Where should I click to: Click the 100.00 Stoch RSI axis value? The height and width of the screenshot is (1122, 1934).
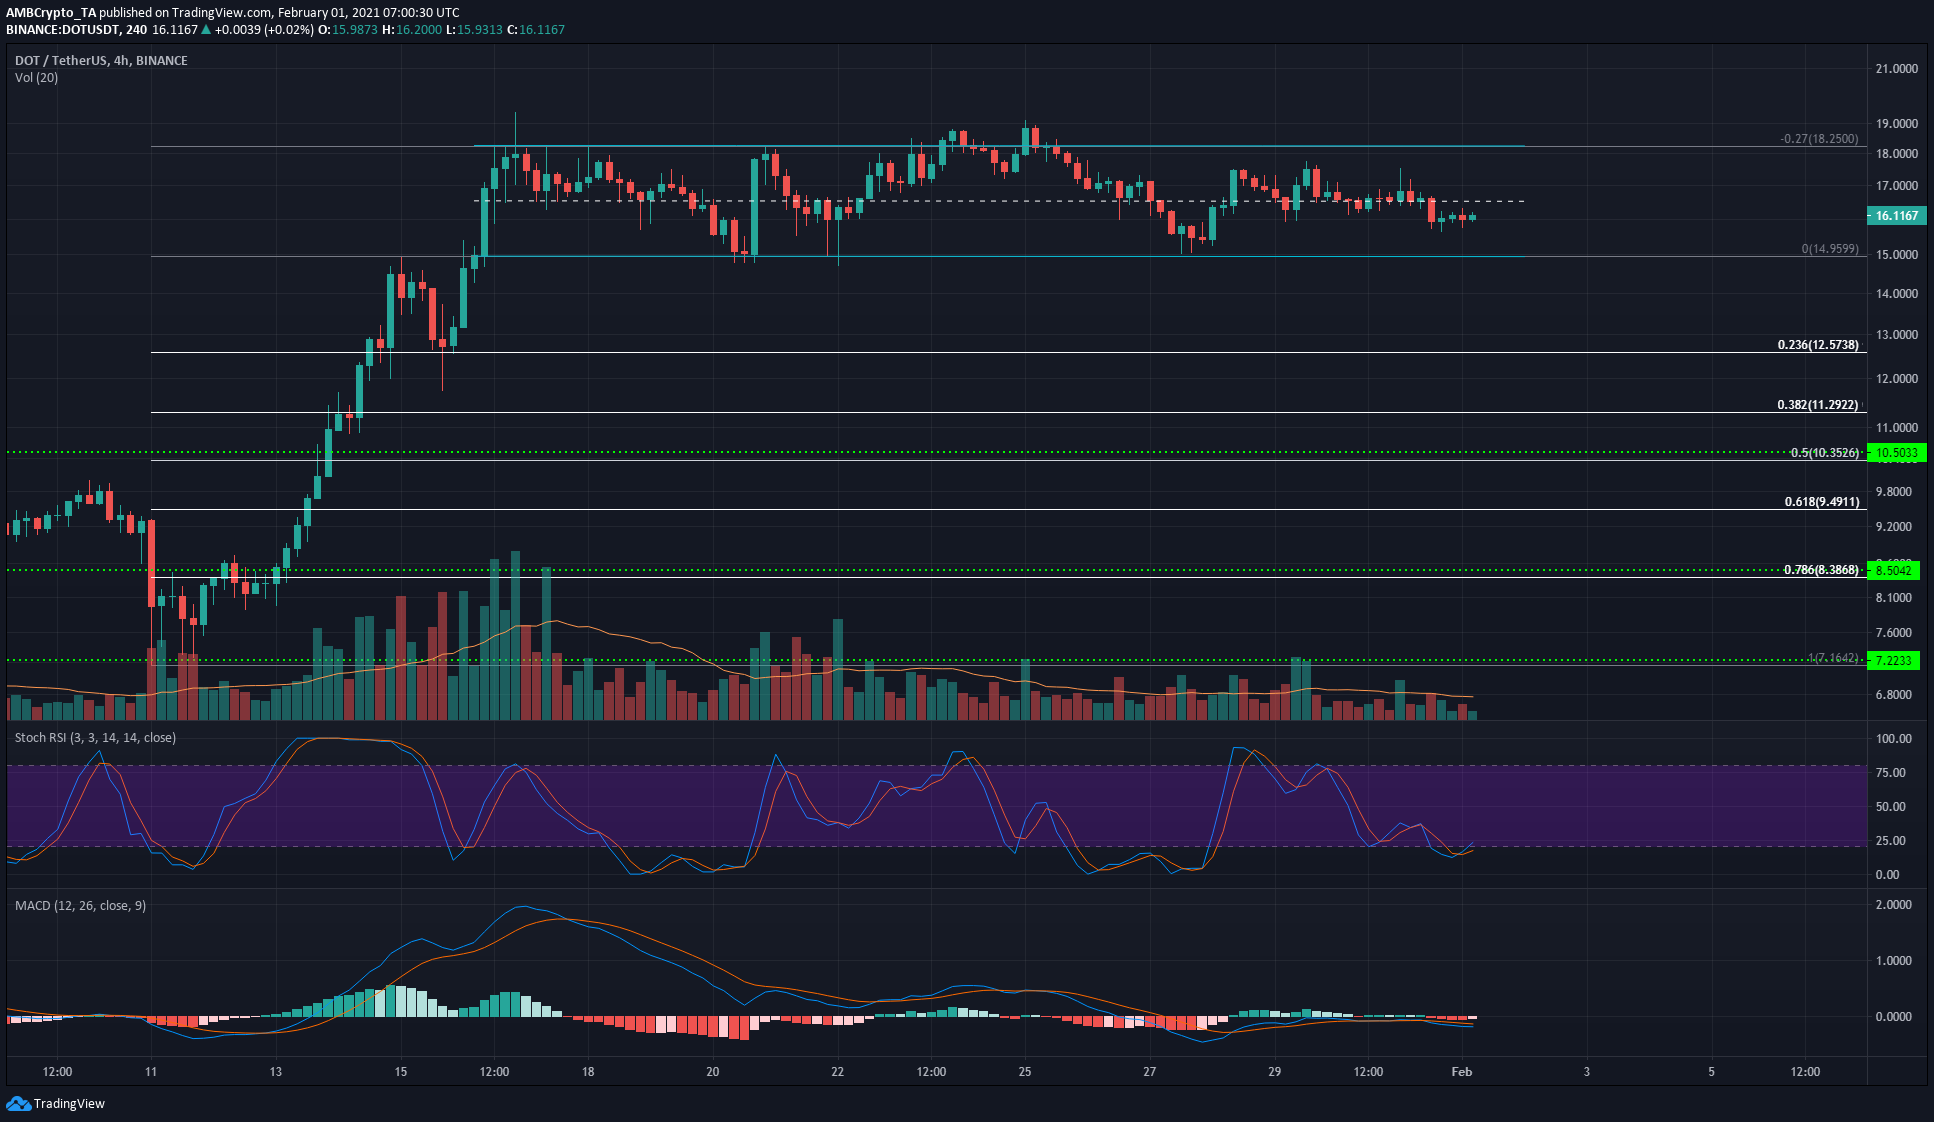click(1893, 739)
